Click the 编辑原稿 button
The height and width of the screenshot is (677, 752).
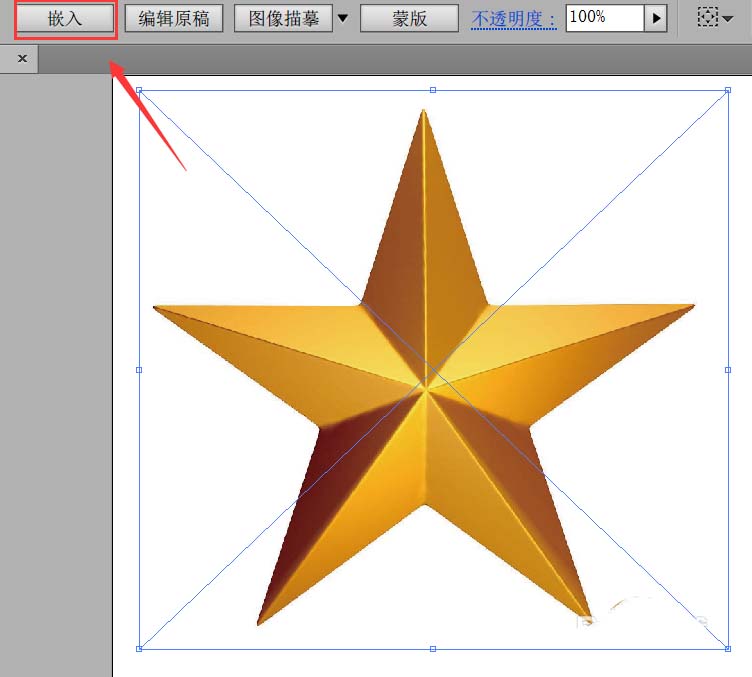pos(174,19)
